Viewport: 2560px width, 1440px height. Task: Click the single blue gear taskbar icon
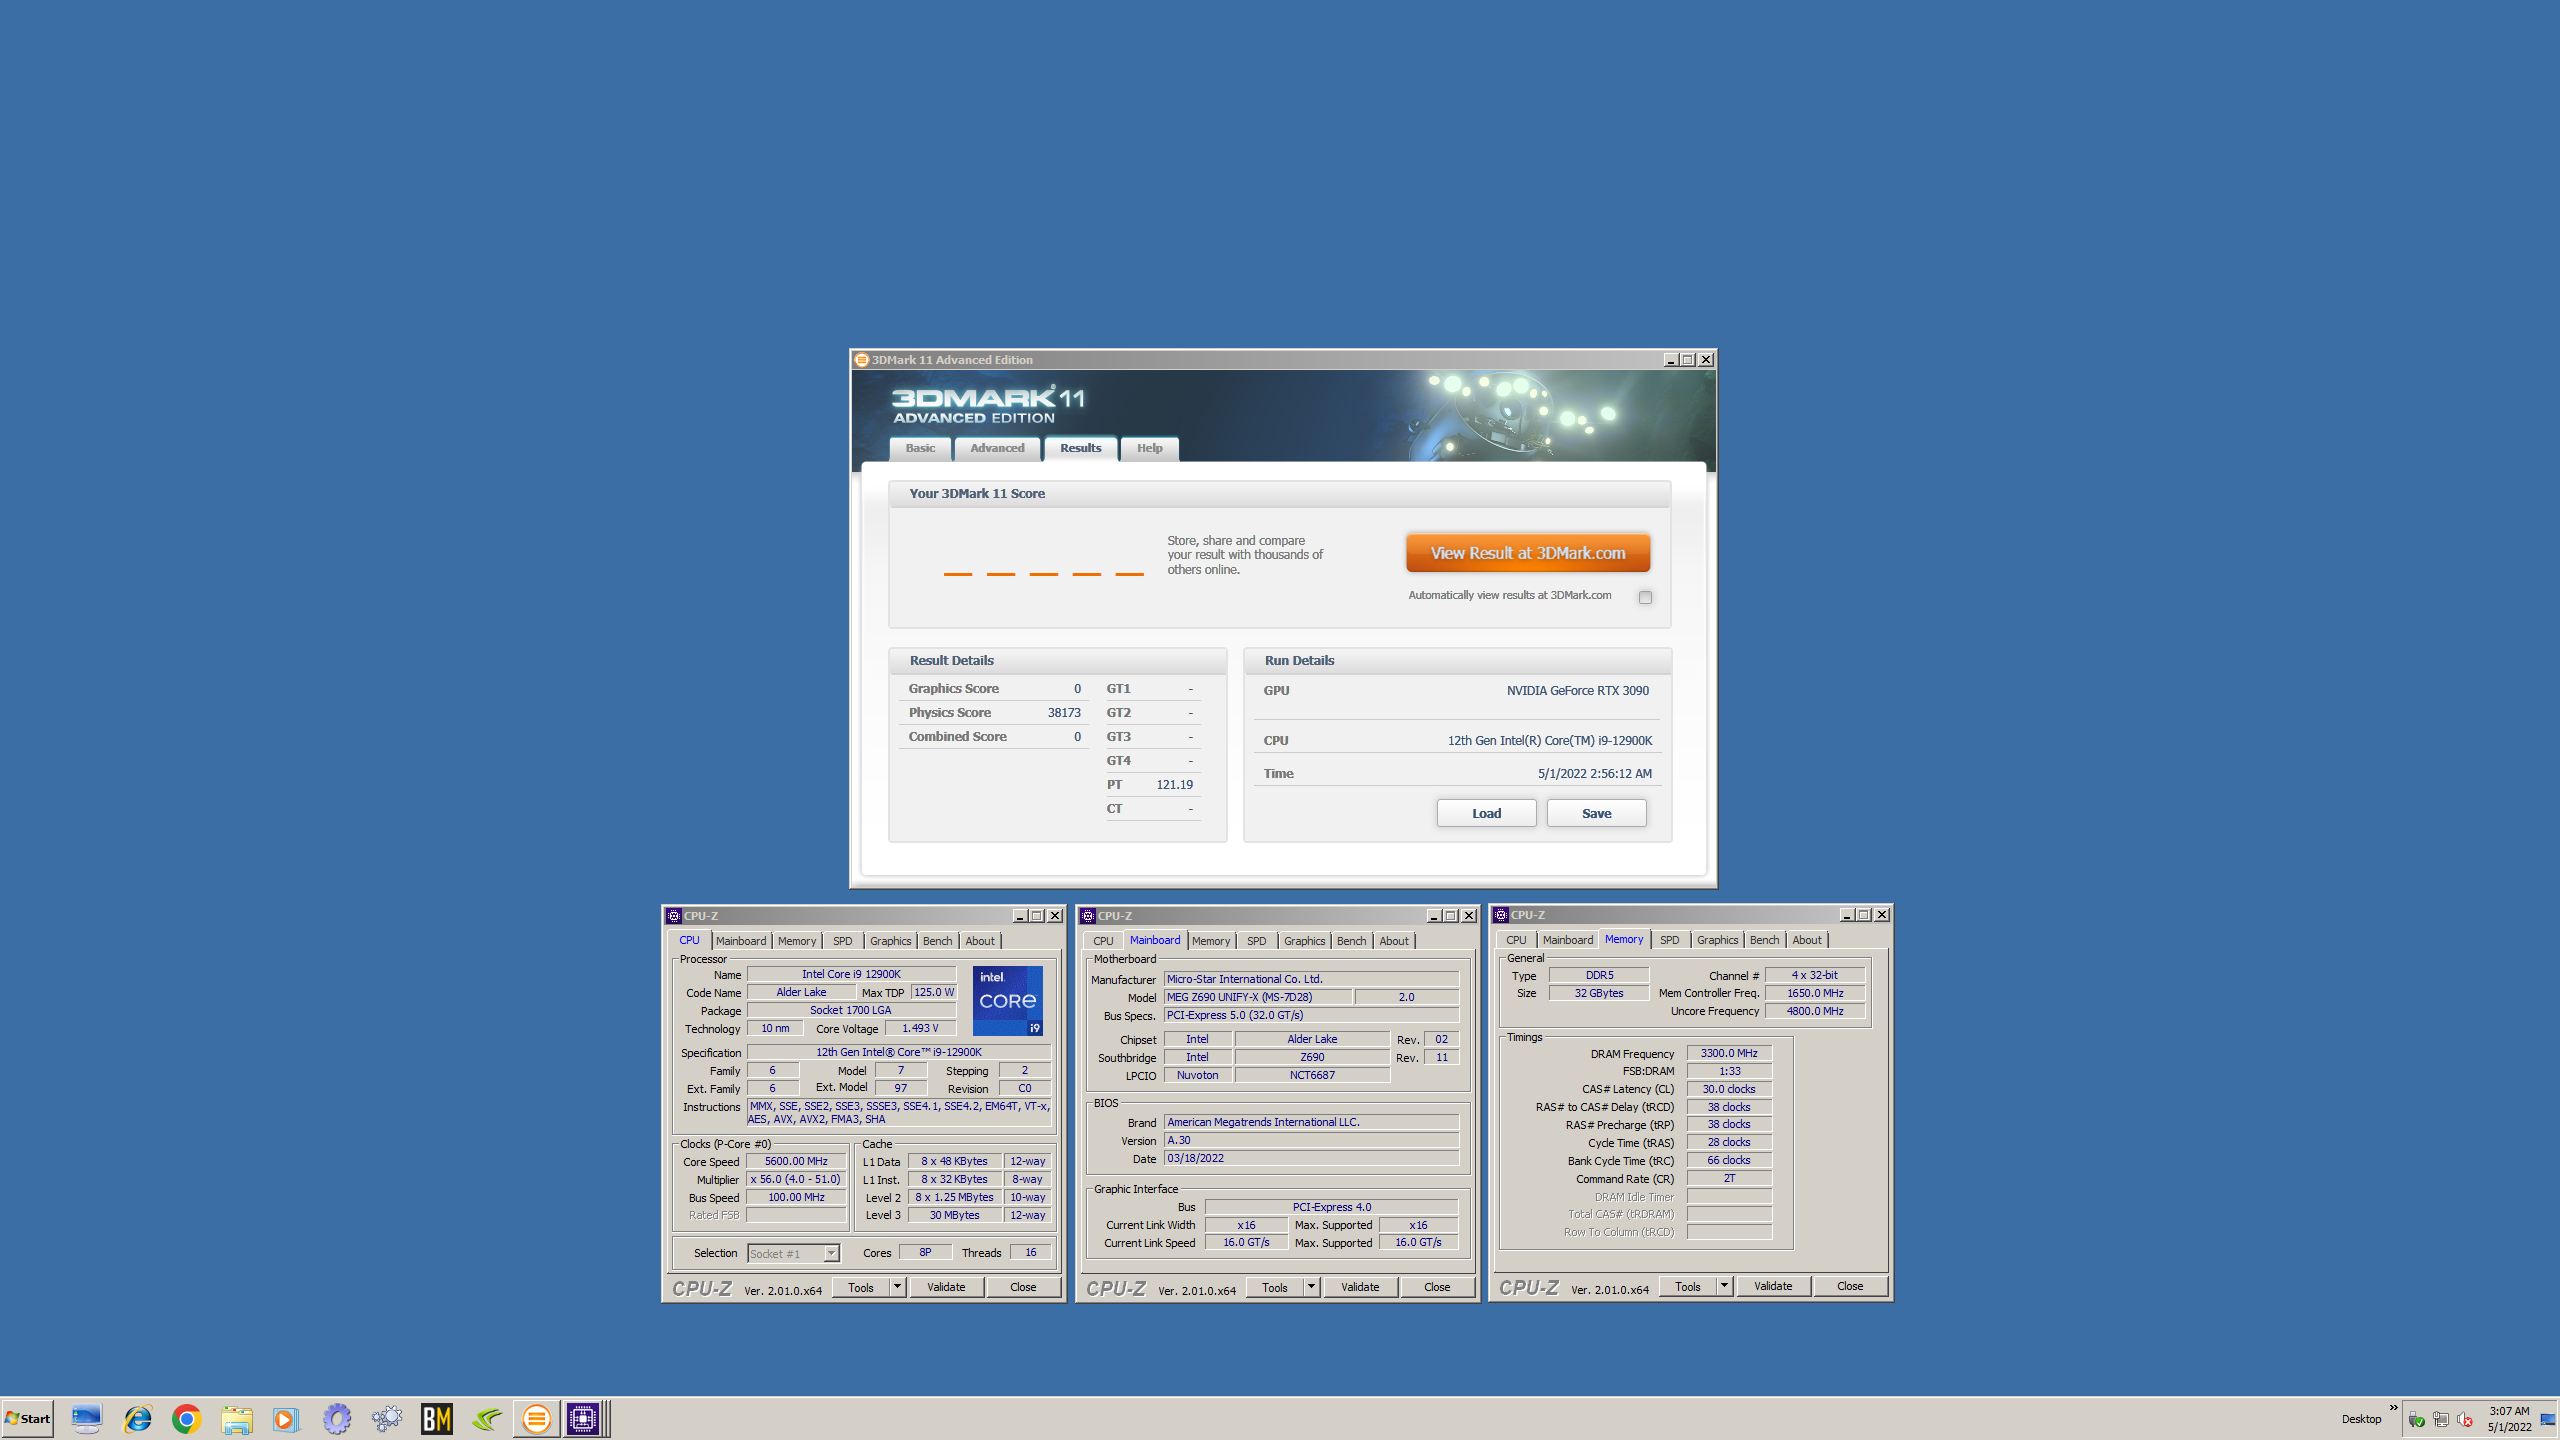[x=337, y=1418]
